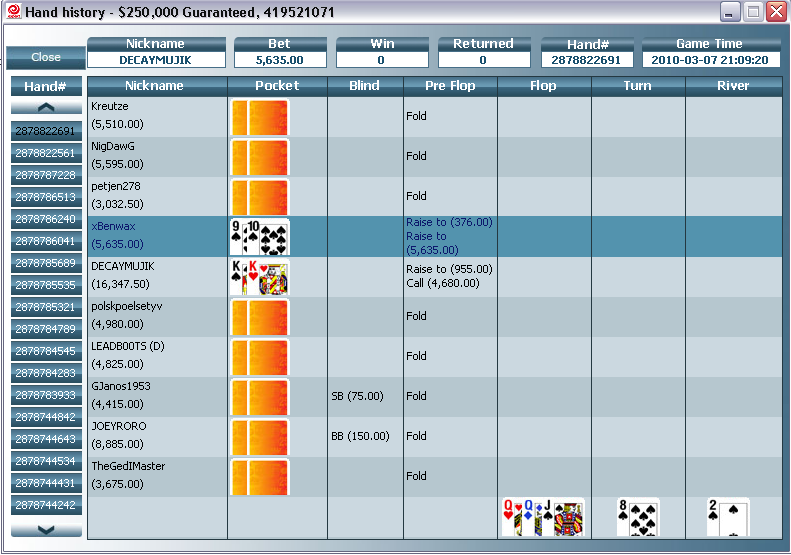This screenshot has height=555, width=791.
Task: Click the BB (150.00) blind entry
Action: click(x=360, y=436)
